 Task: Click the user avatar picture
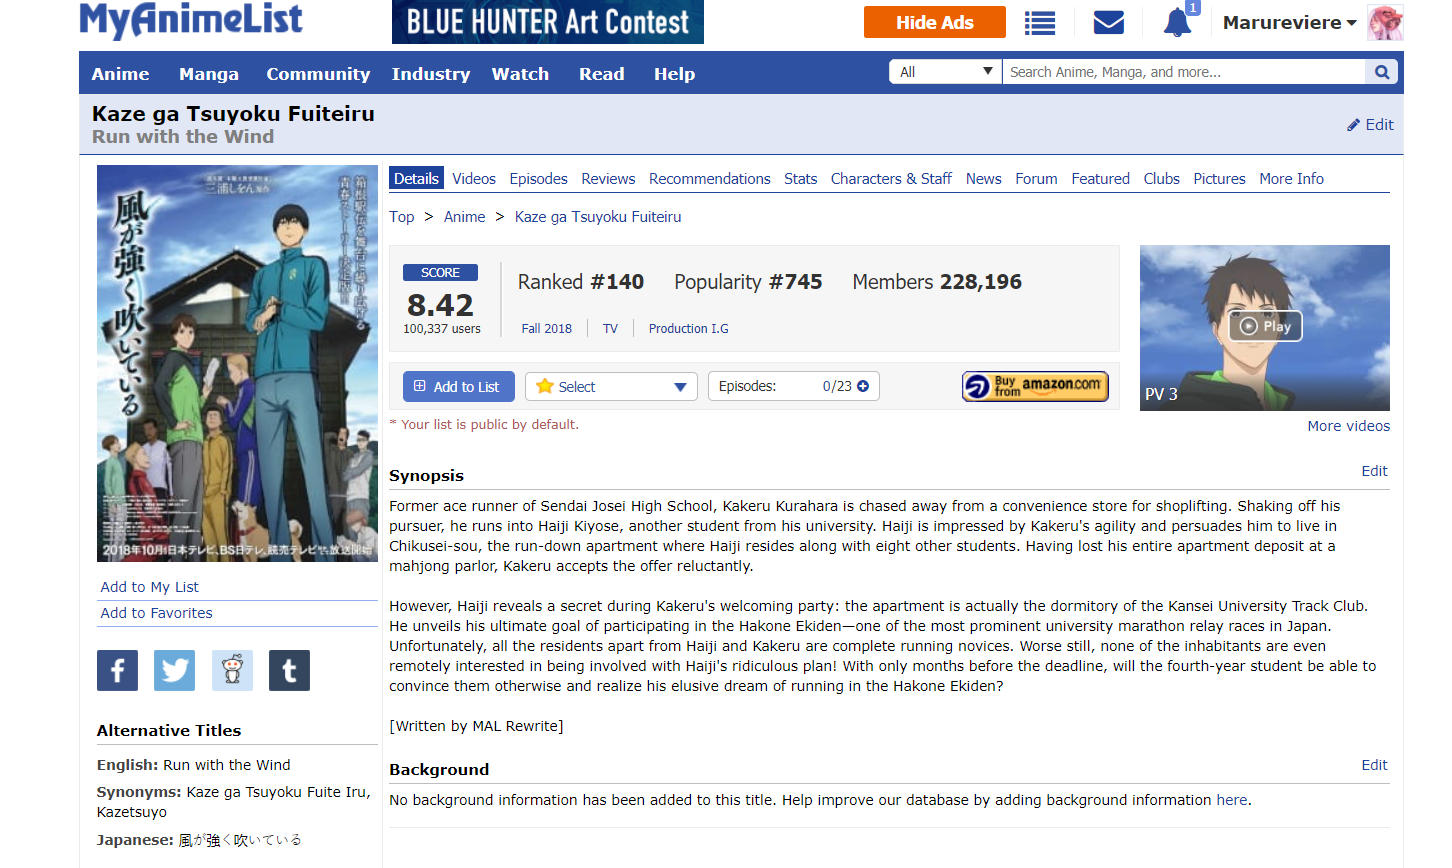[1385, 22]
